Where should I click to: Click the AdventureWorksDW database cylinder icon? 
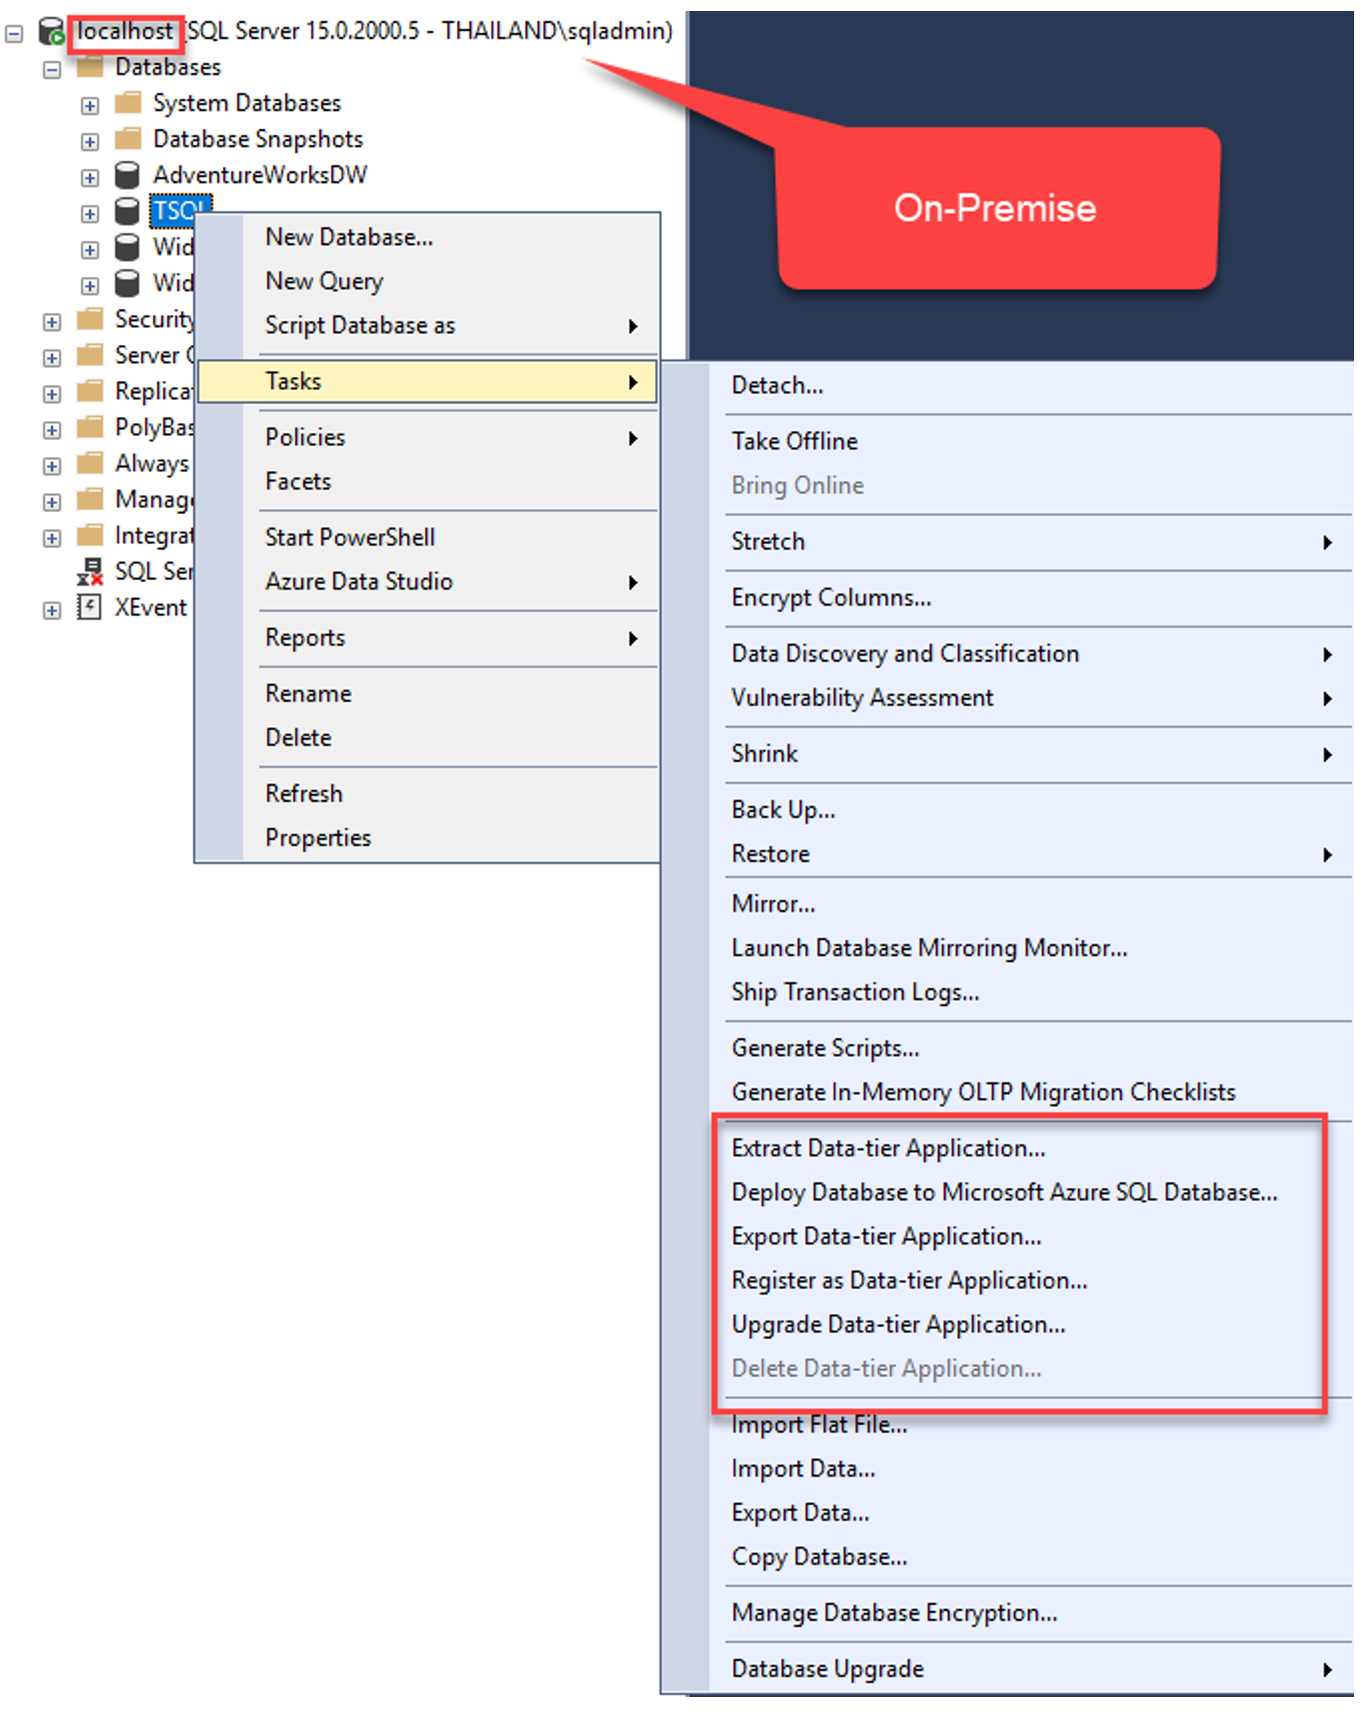[x=127, y=175]
